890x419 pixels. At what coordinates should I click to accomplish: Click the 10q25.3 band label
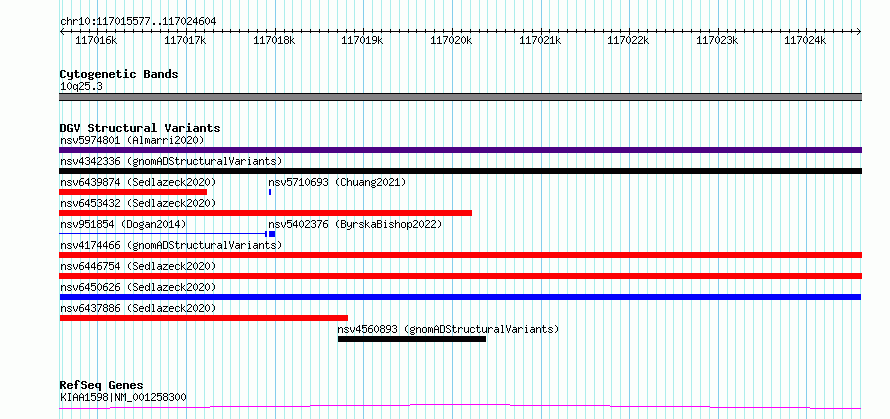(x=81, y=86)
